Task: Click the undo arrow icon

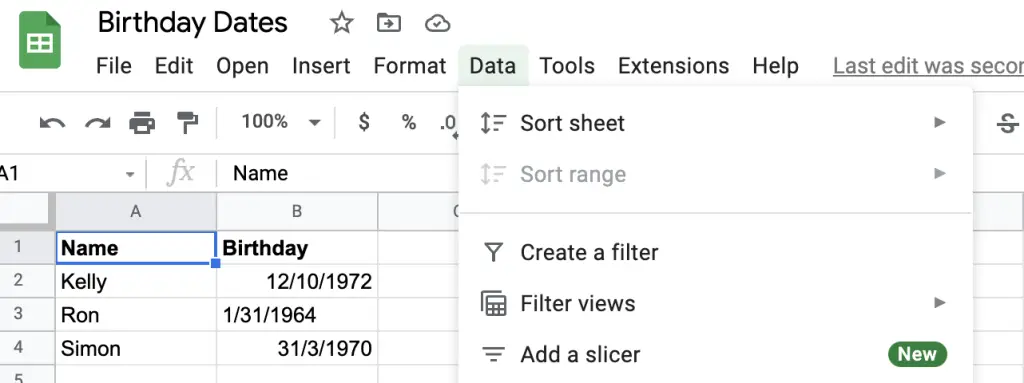Action: point(52,123)
